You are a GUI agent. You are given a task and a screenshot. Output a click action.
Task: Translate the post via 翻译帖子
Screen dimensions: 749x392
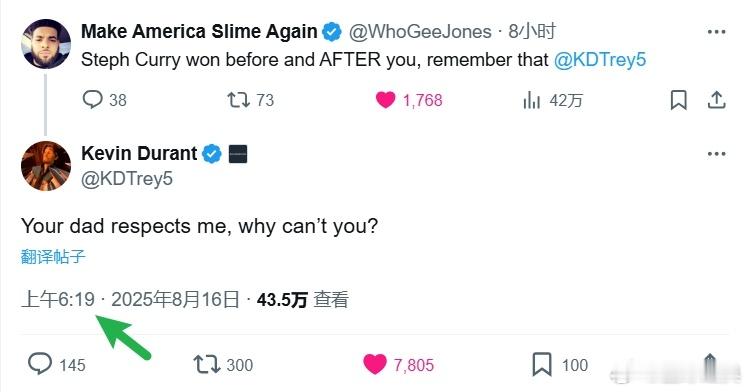[x=53, y=256]
